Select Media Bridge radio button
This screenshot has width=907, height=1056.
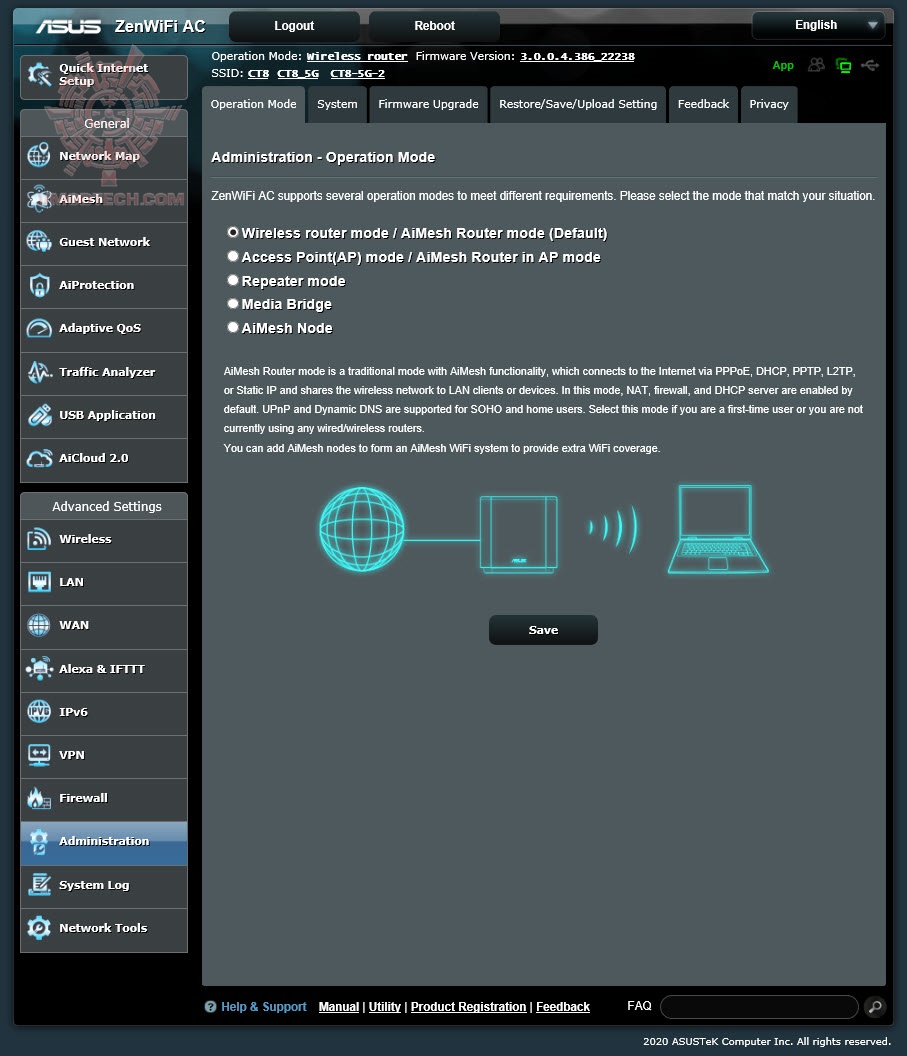(233, 304)
